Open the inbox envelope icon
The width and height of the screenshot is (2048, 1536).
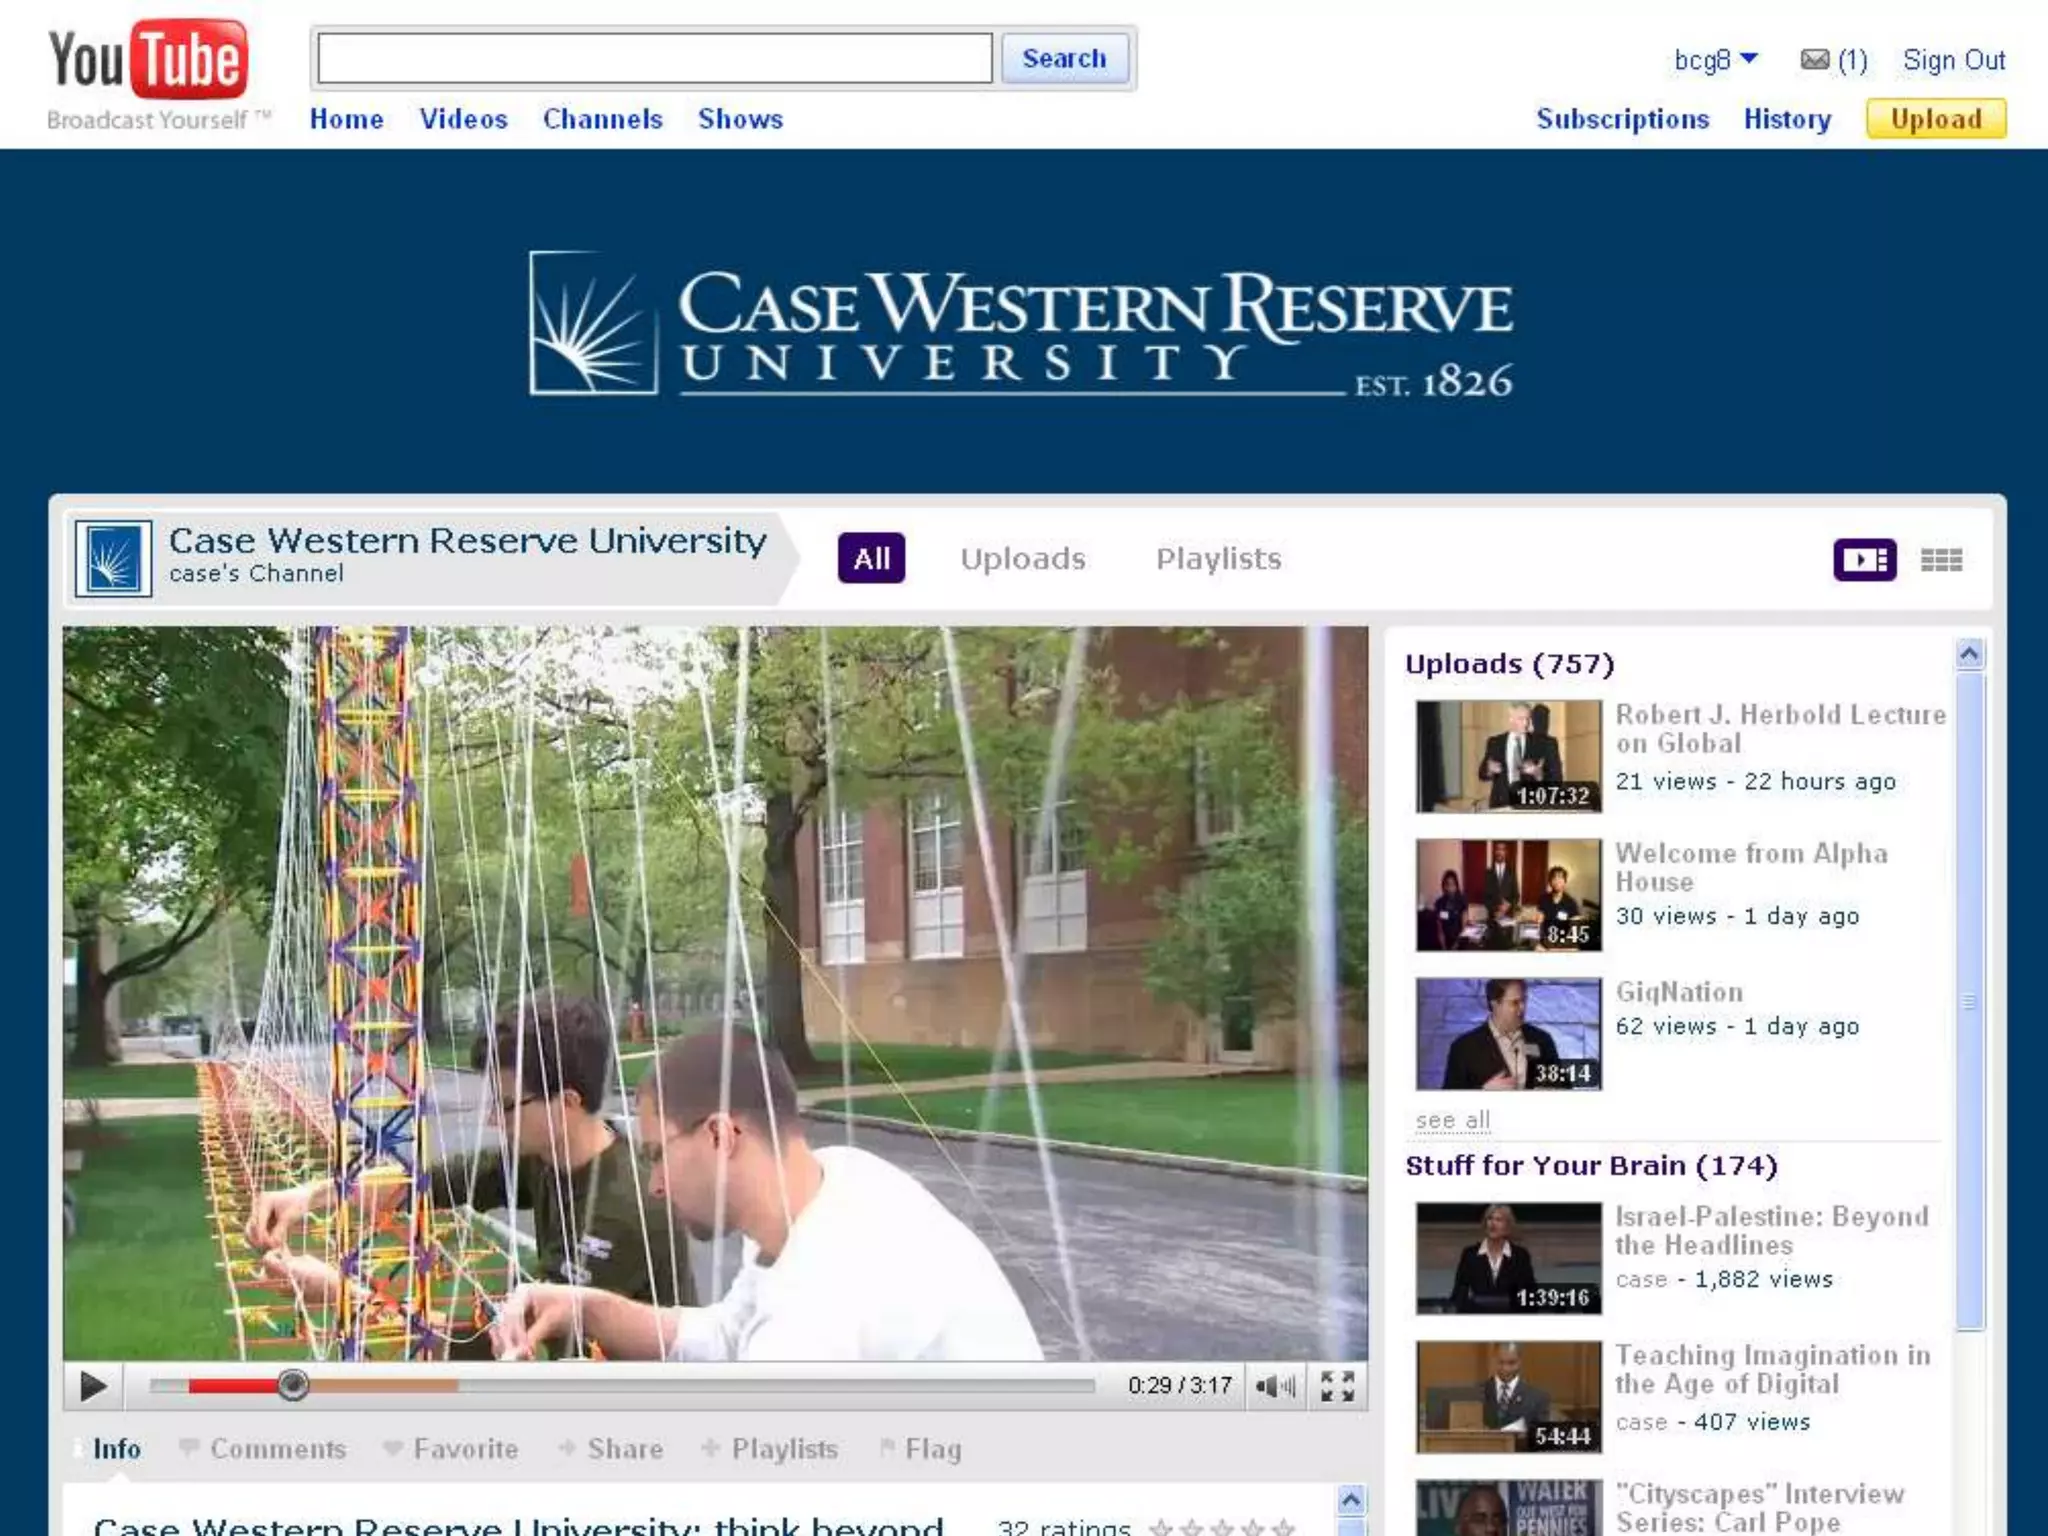pos(1814,60)
